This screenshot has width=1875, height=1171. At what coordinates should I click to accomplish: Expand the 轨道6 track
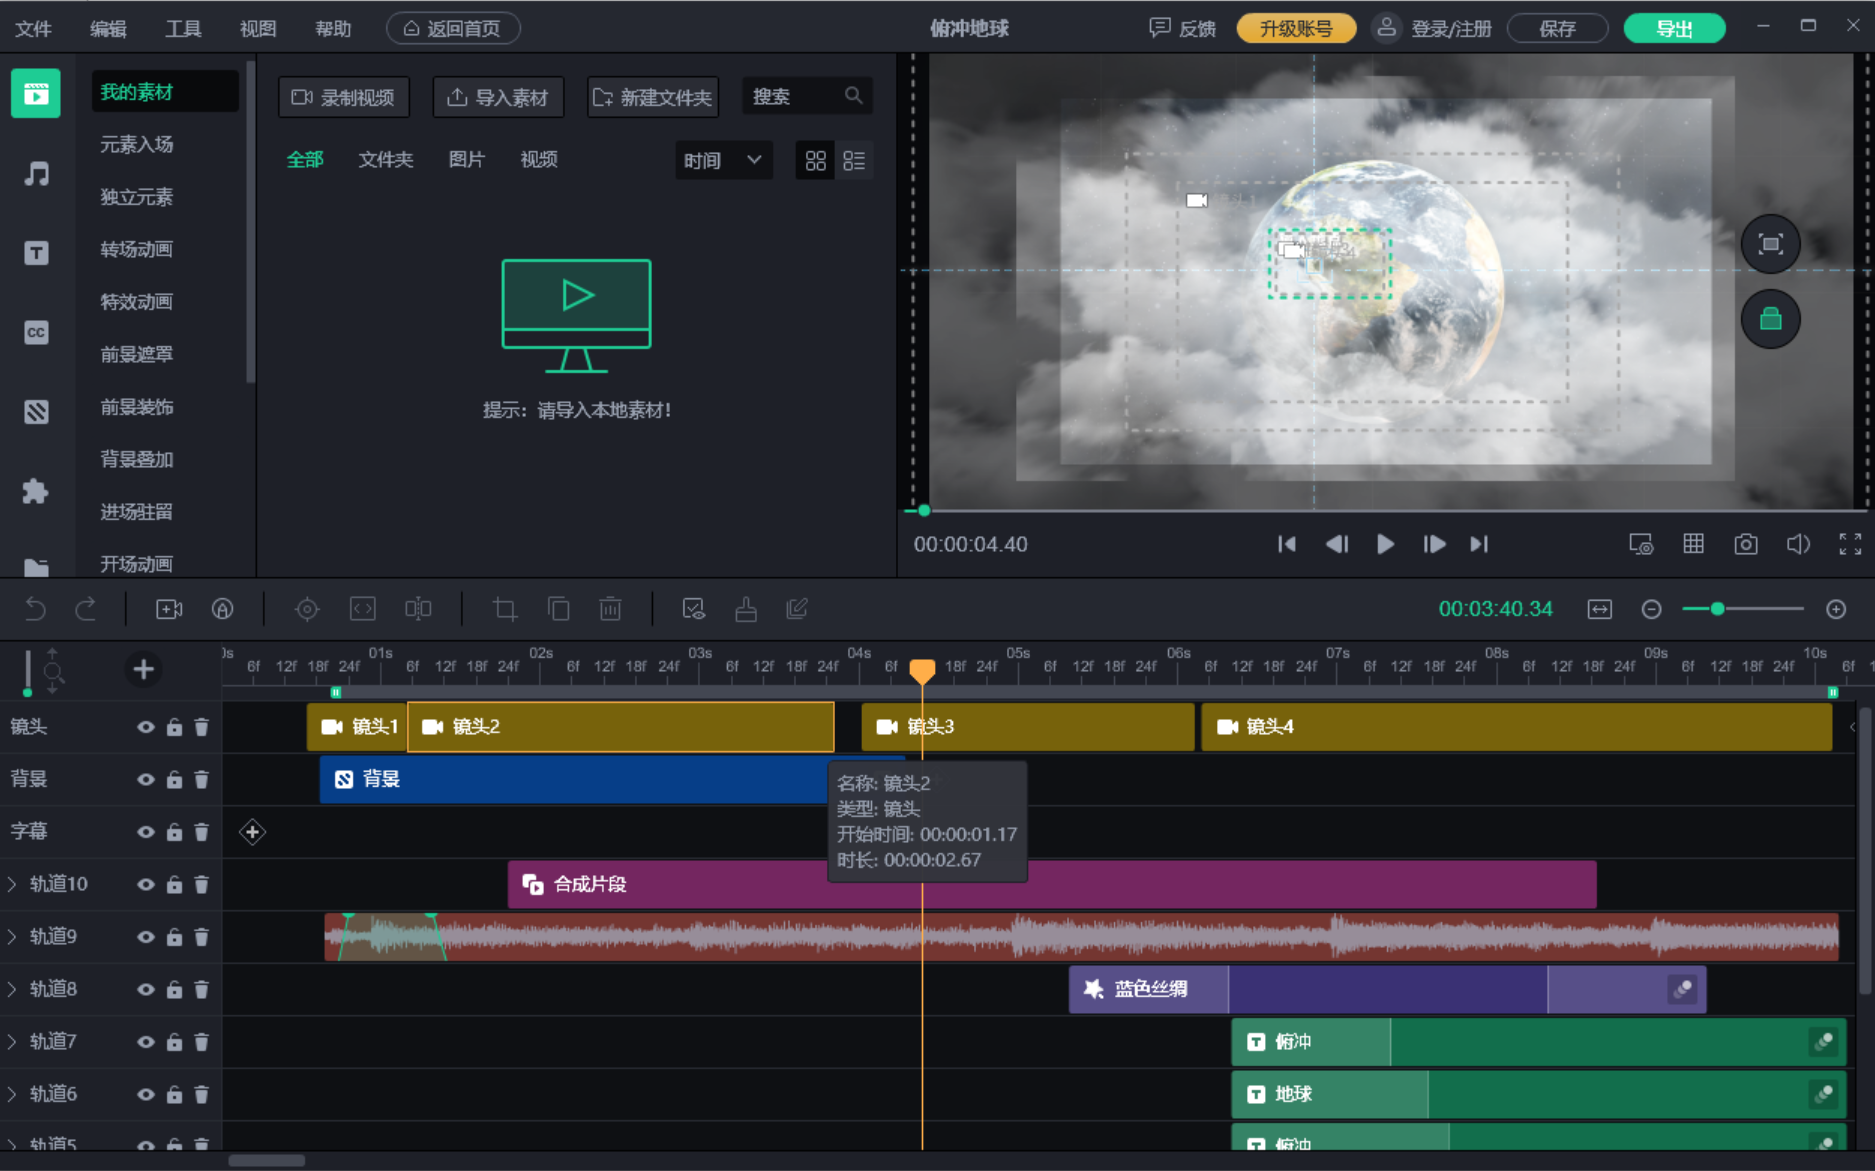click(12, 1094)
